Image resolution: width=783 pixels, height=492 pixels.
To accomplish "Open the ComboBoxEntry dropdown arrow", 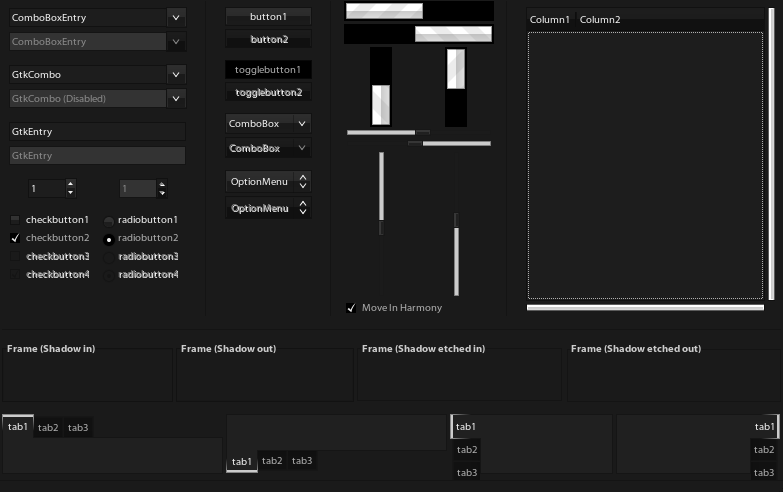I will point(176,17).
